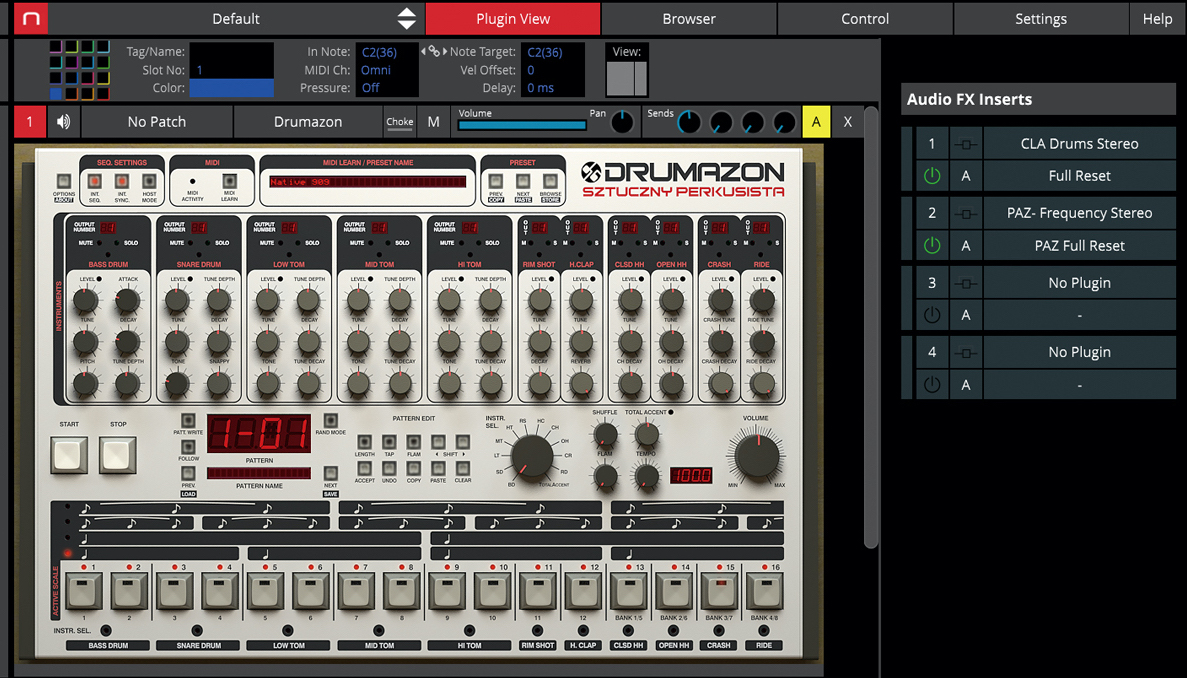Click the MIDI Learn button
Screen dimensions: 1187x678
[x=229, y=182]
